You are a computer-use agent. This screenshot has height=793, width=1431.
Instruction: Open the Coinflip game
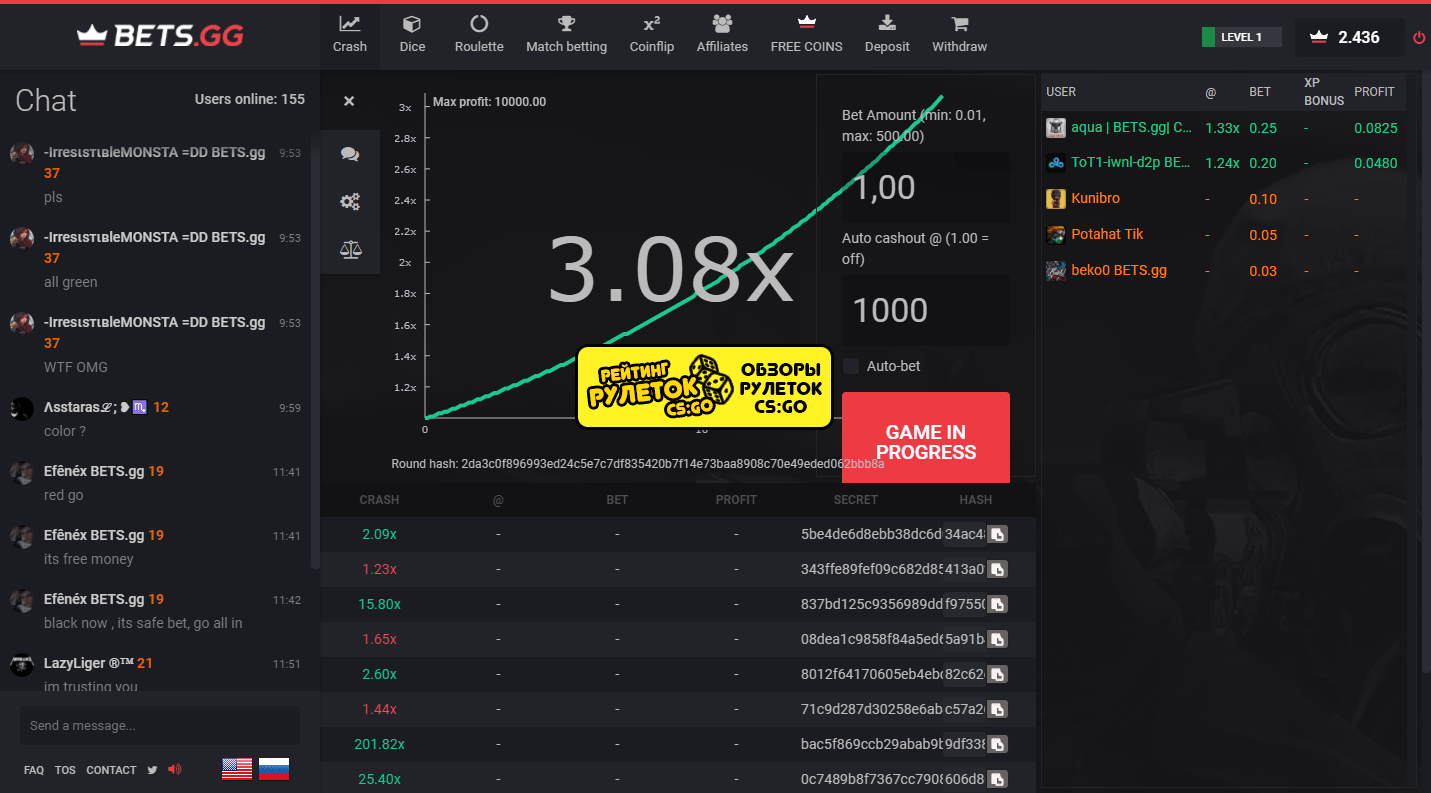pyautogui.click(x=652, y=35)
